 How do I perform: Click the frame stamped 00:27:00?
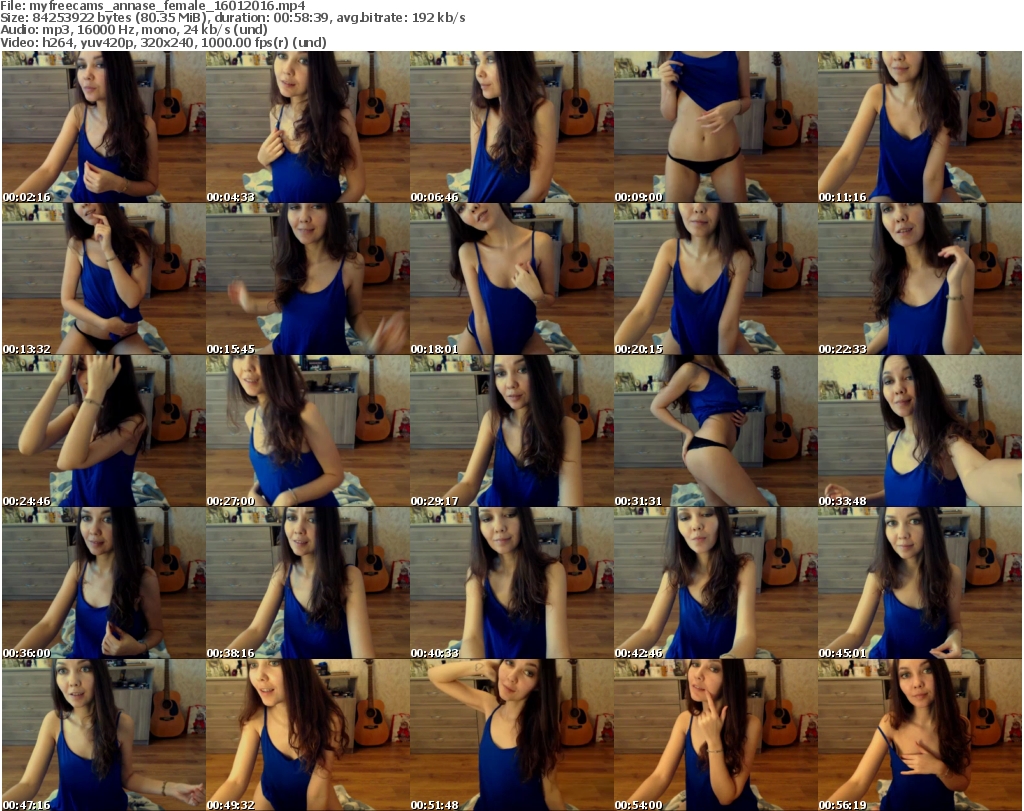[x=308, y=431]
